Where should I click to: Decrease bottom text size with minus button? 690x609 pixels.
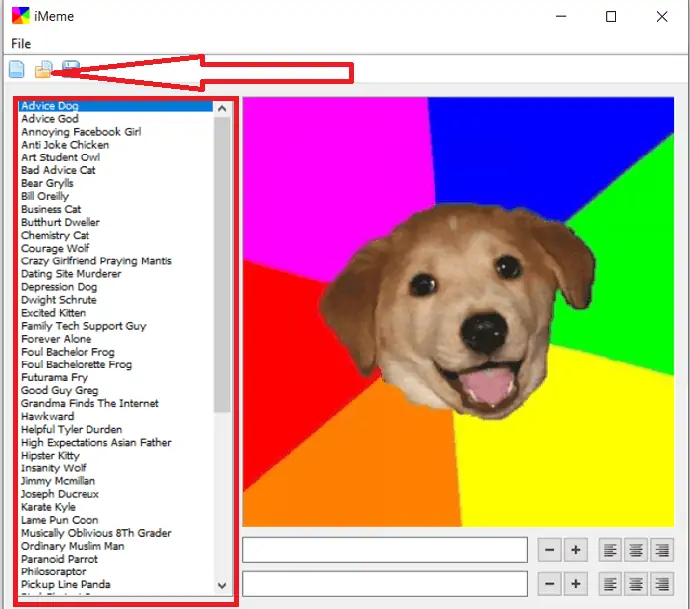pos(550,583)
